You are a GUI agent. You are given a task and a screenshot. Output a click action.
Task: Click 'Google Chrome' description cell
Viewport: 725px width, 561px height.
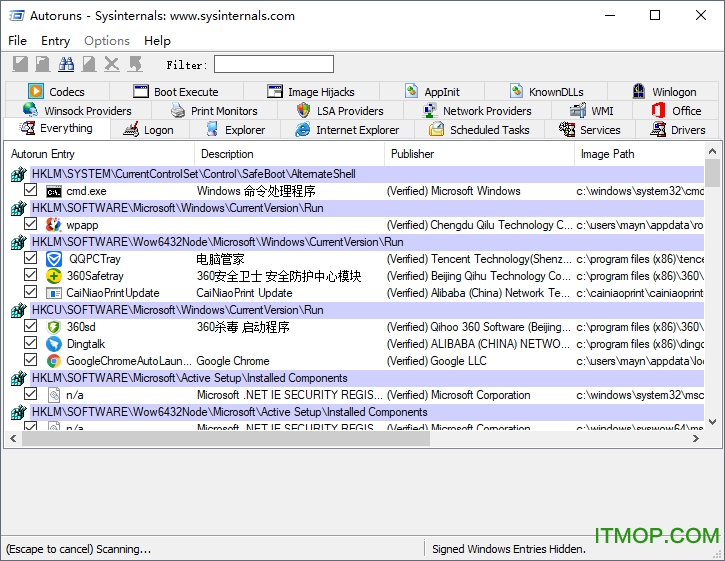[x=233, y=361]
